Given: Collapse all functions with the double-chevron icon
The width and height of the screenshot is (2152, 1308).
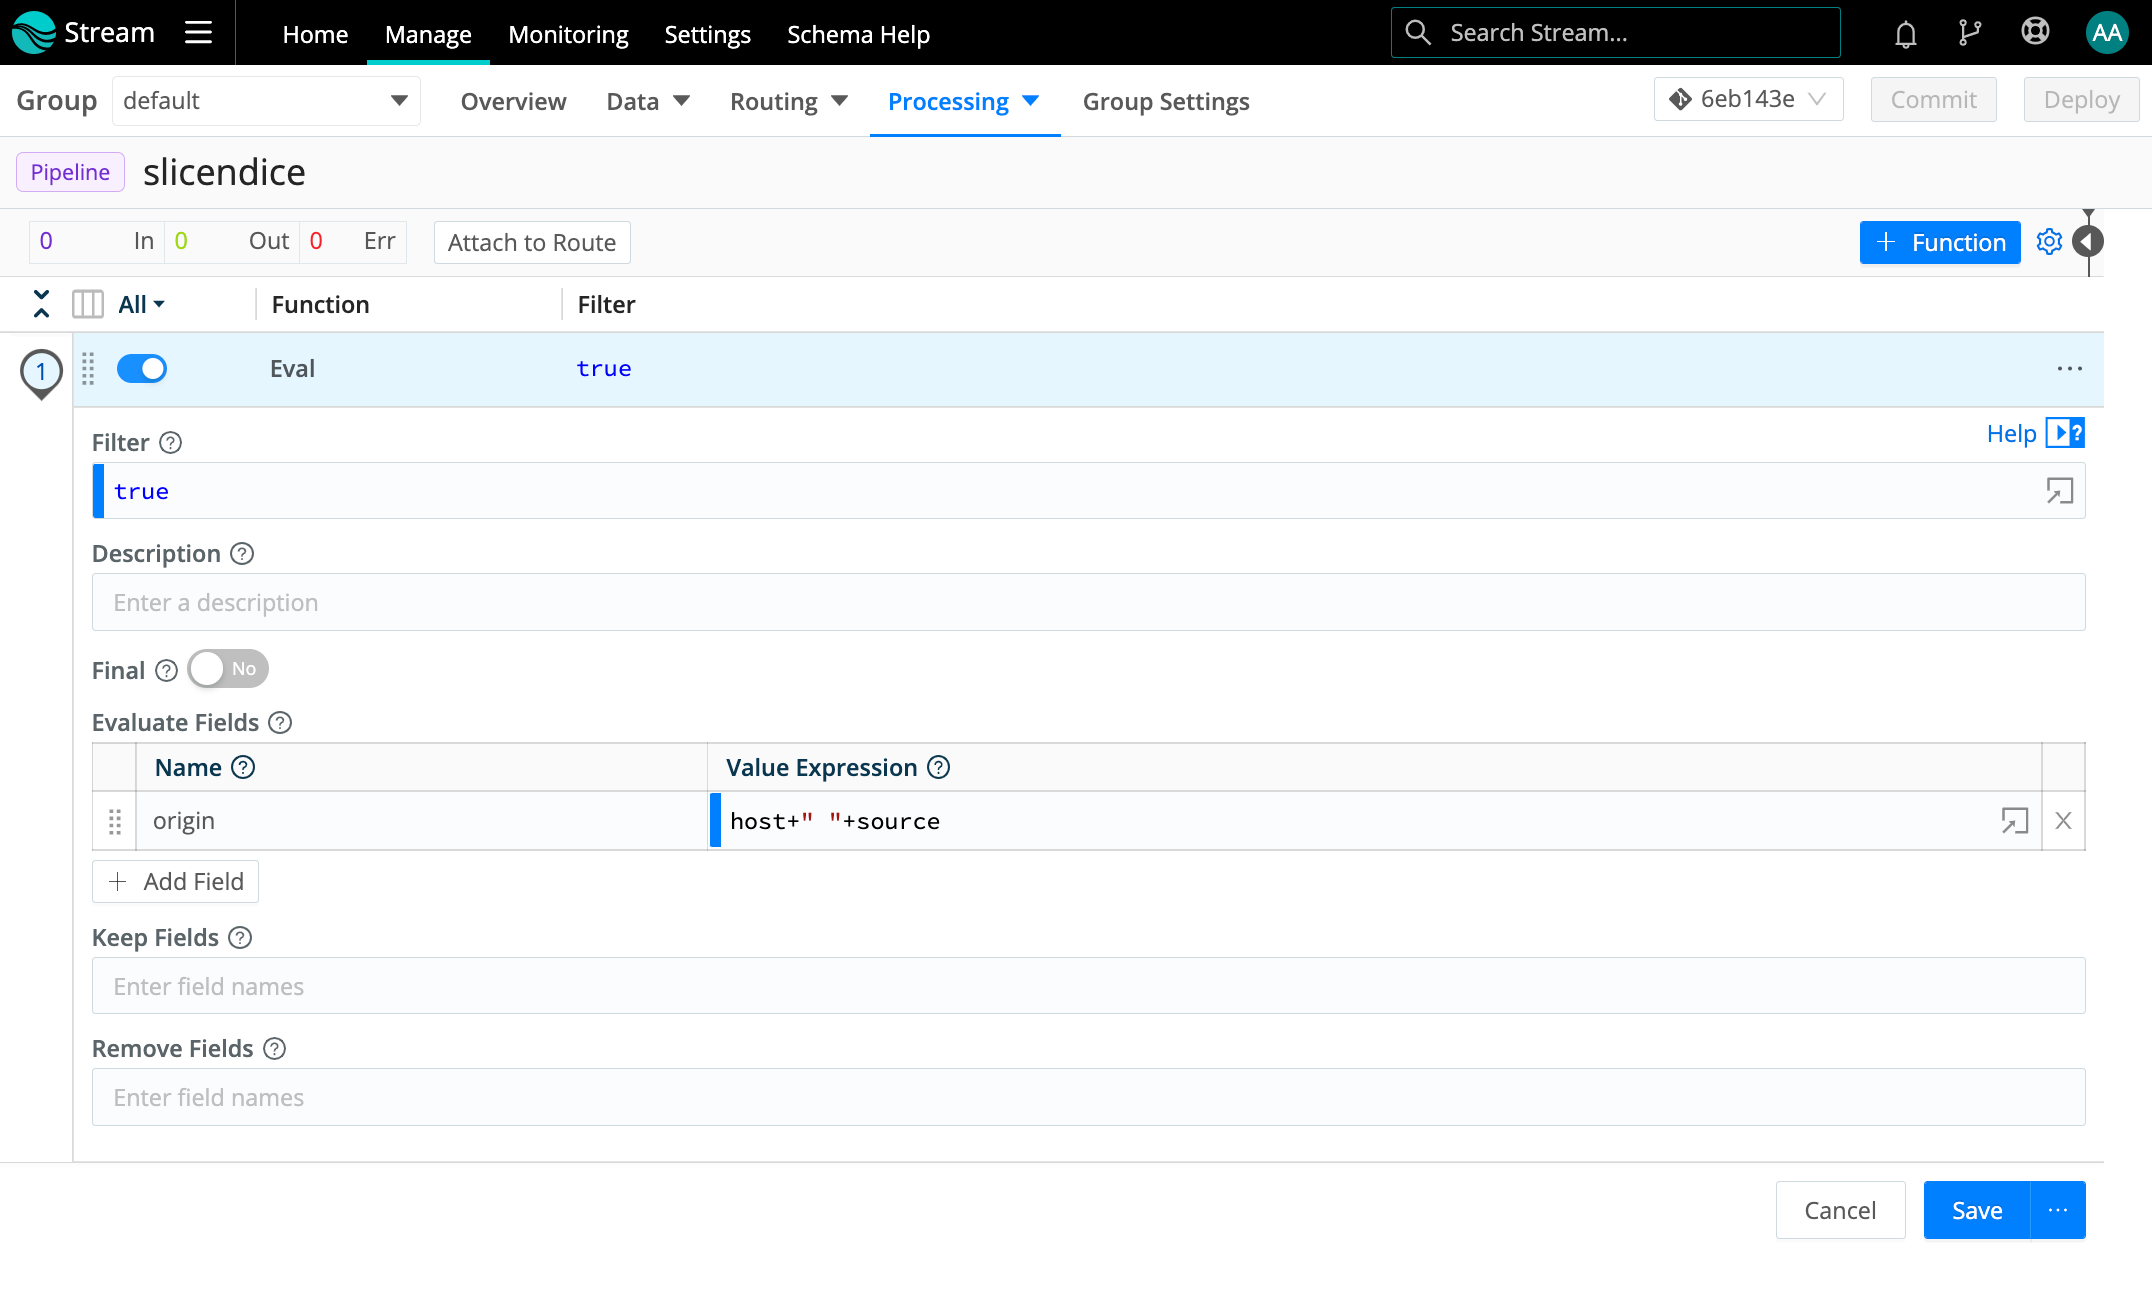Looking at the screenshot, I should click(41, 303).
